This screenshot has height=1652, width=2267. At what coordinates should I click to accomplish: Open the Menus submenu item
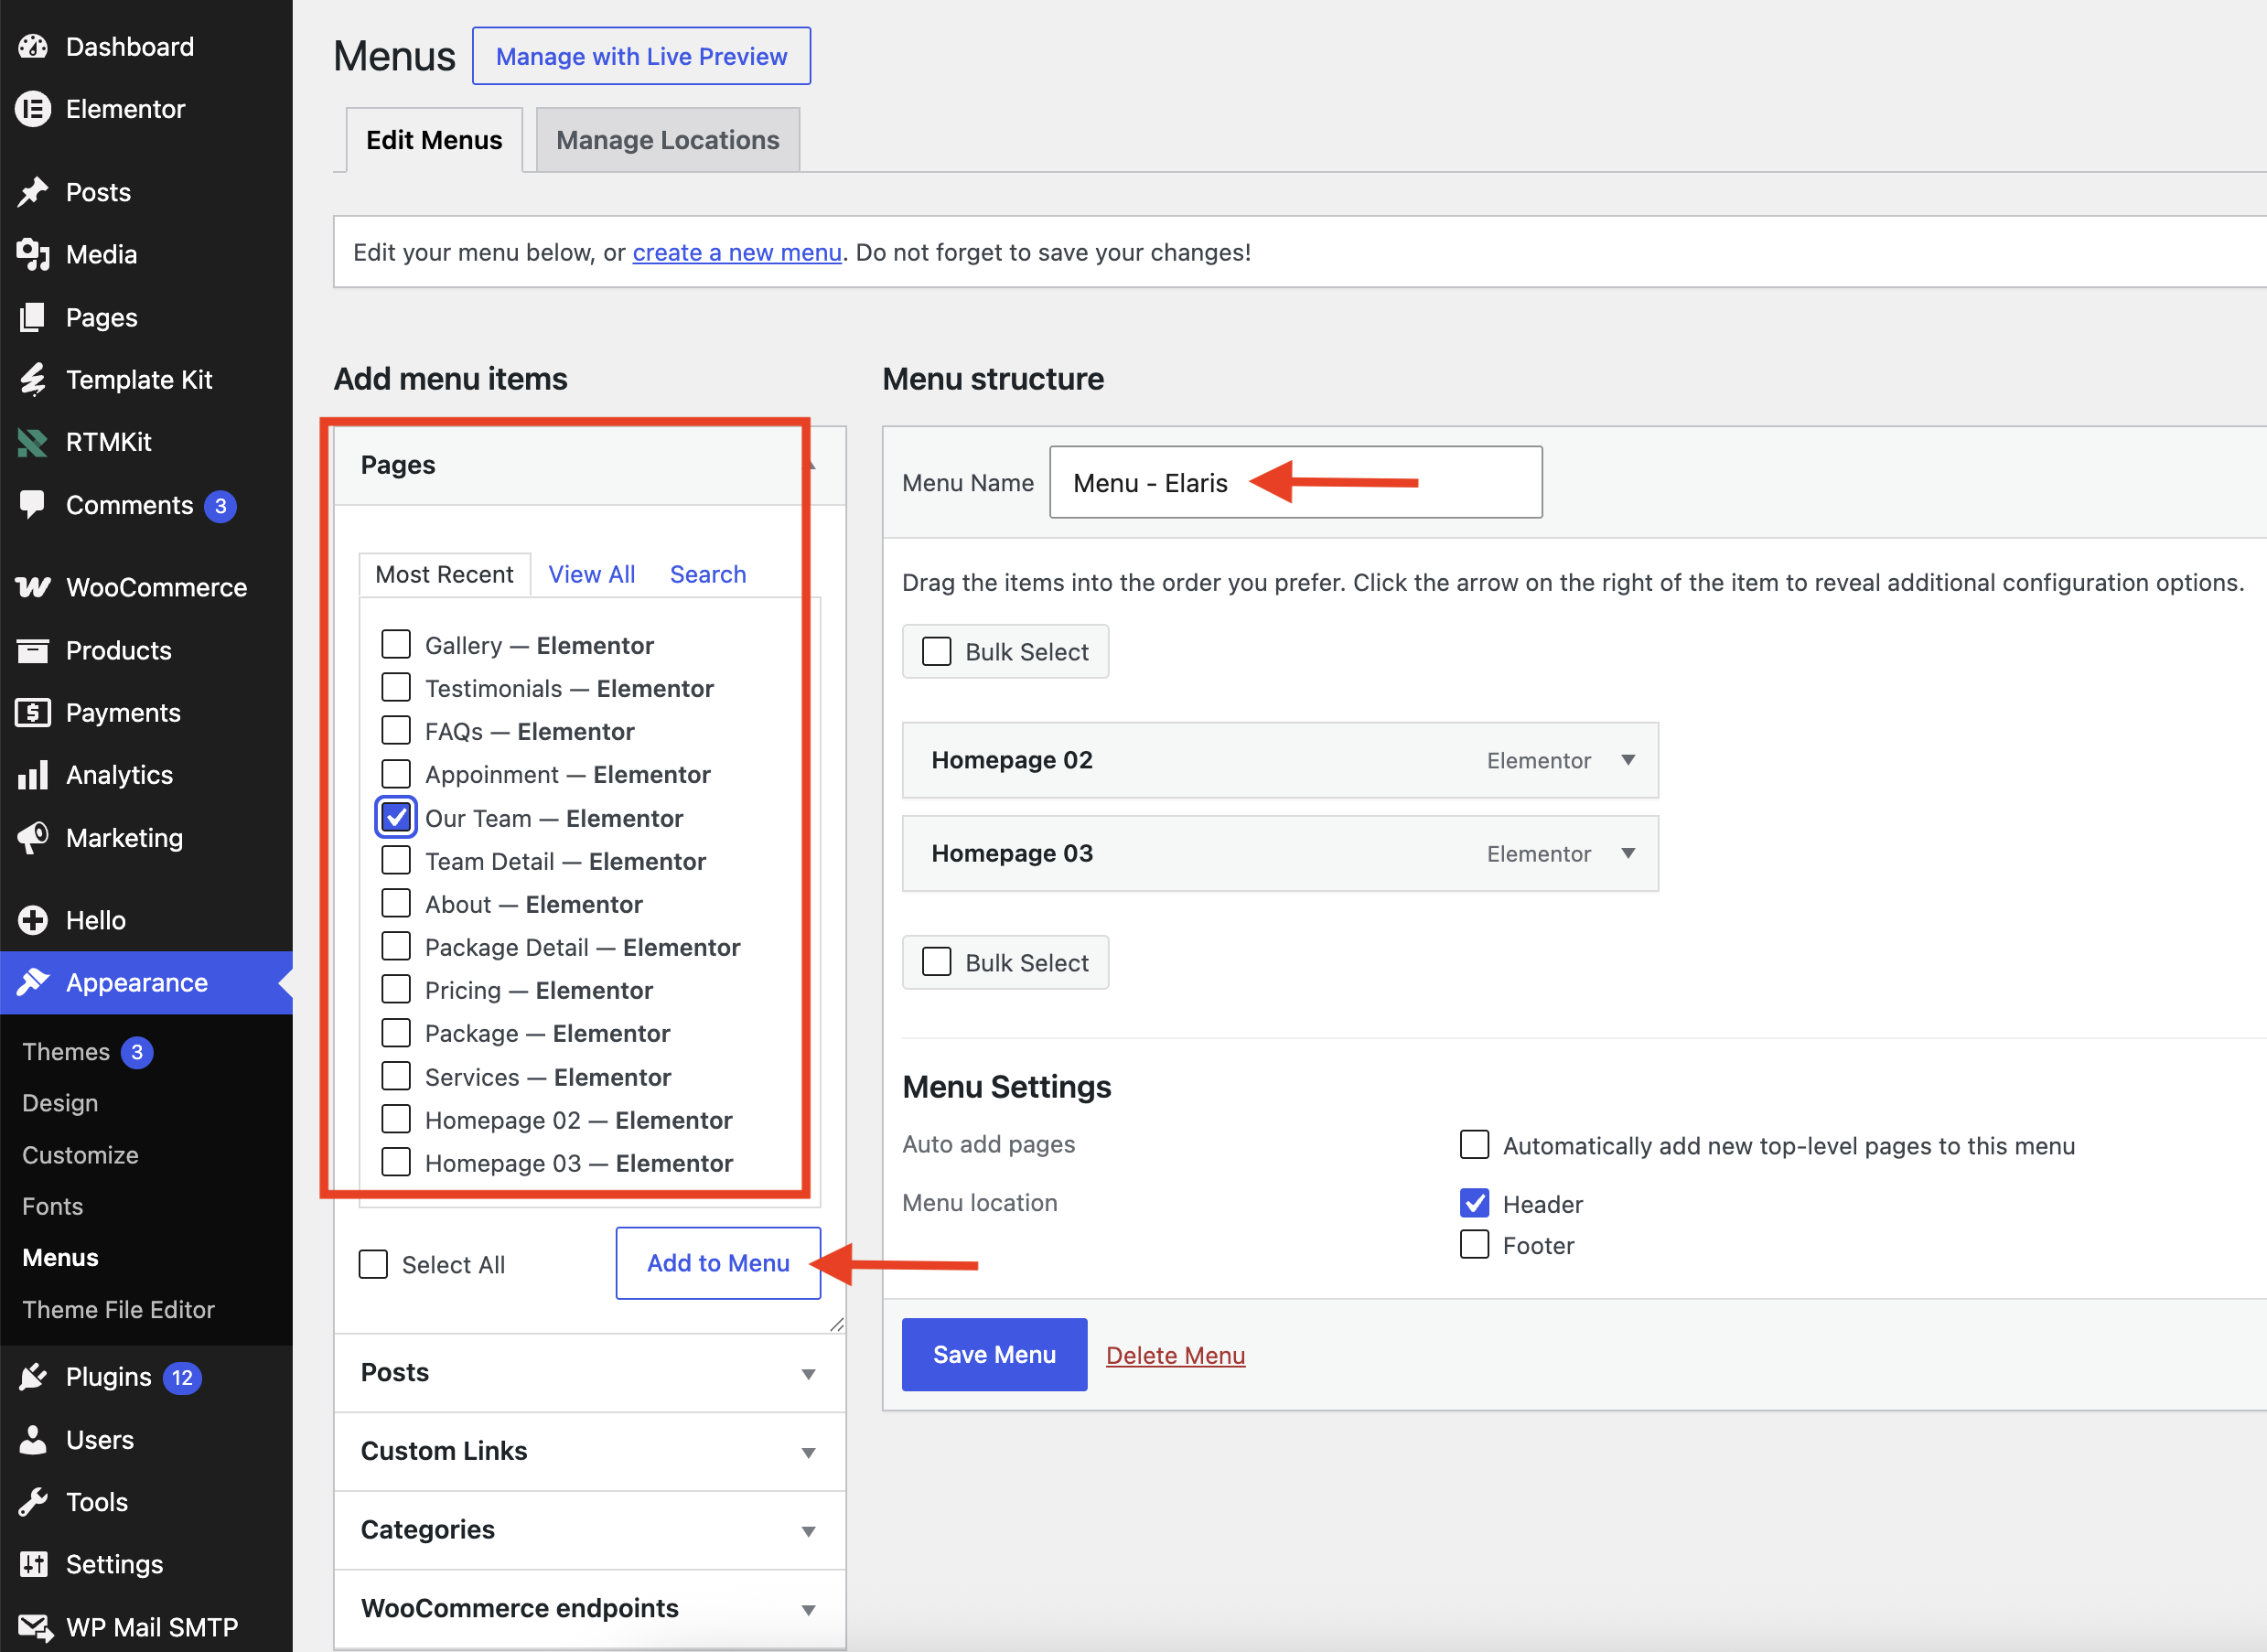[60, 1258]
